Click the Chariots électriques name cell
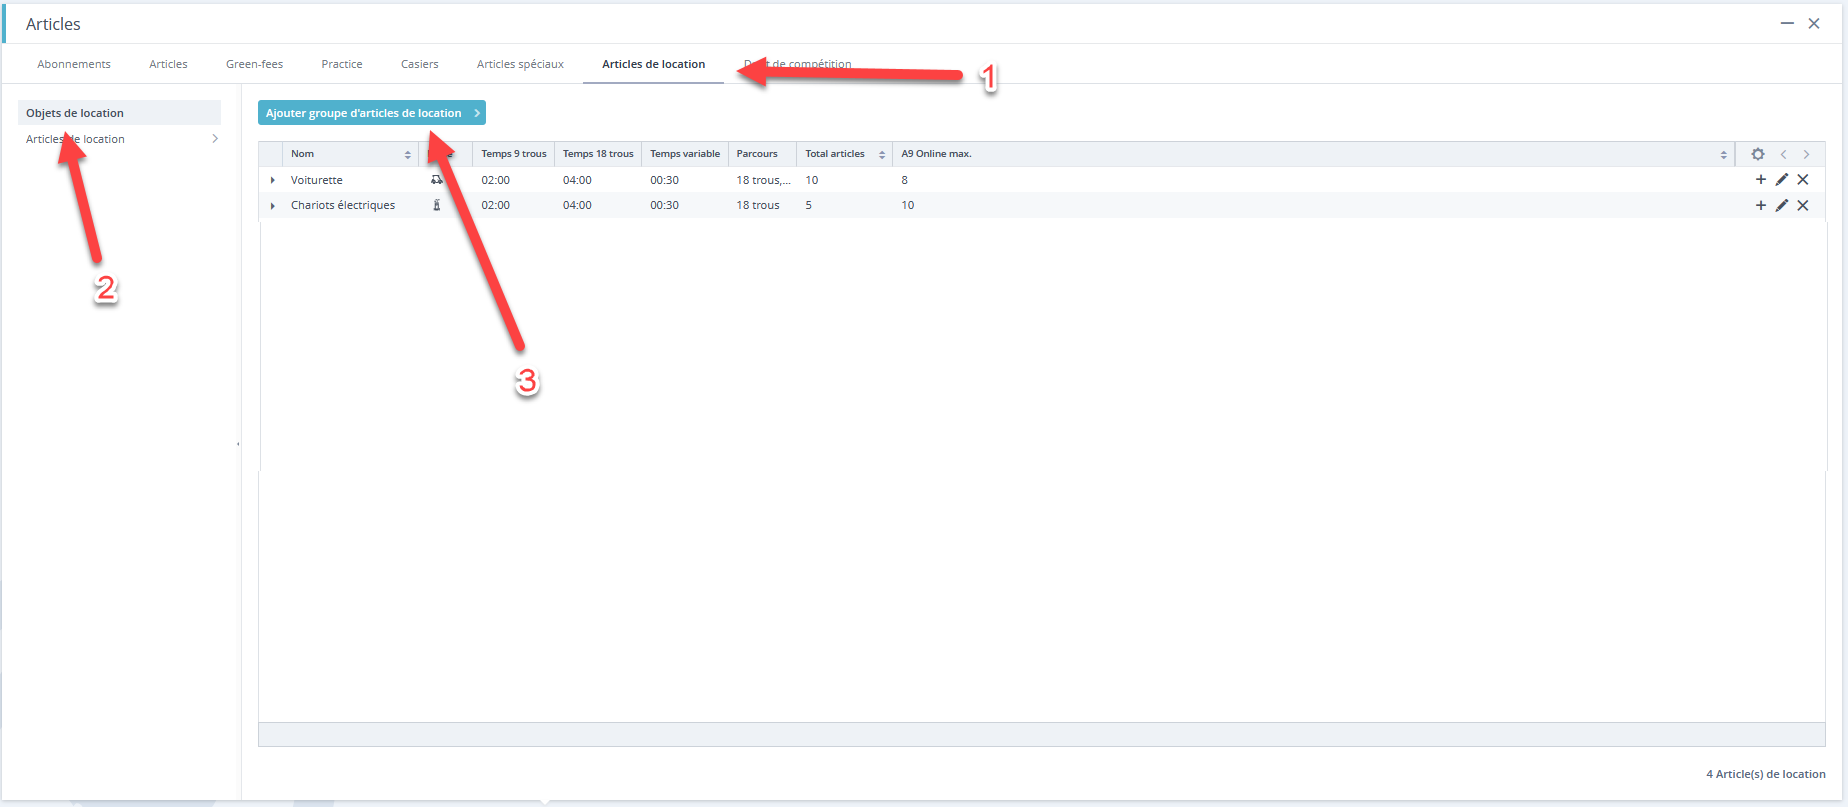Image resolution: width=1848 pixels, height=807 pixels. pyautogui.click(x=343, y=205)
